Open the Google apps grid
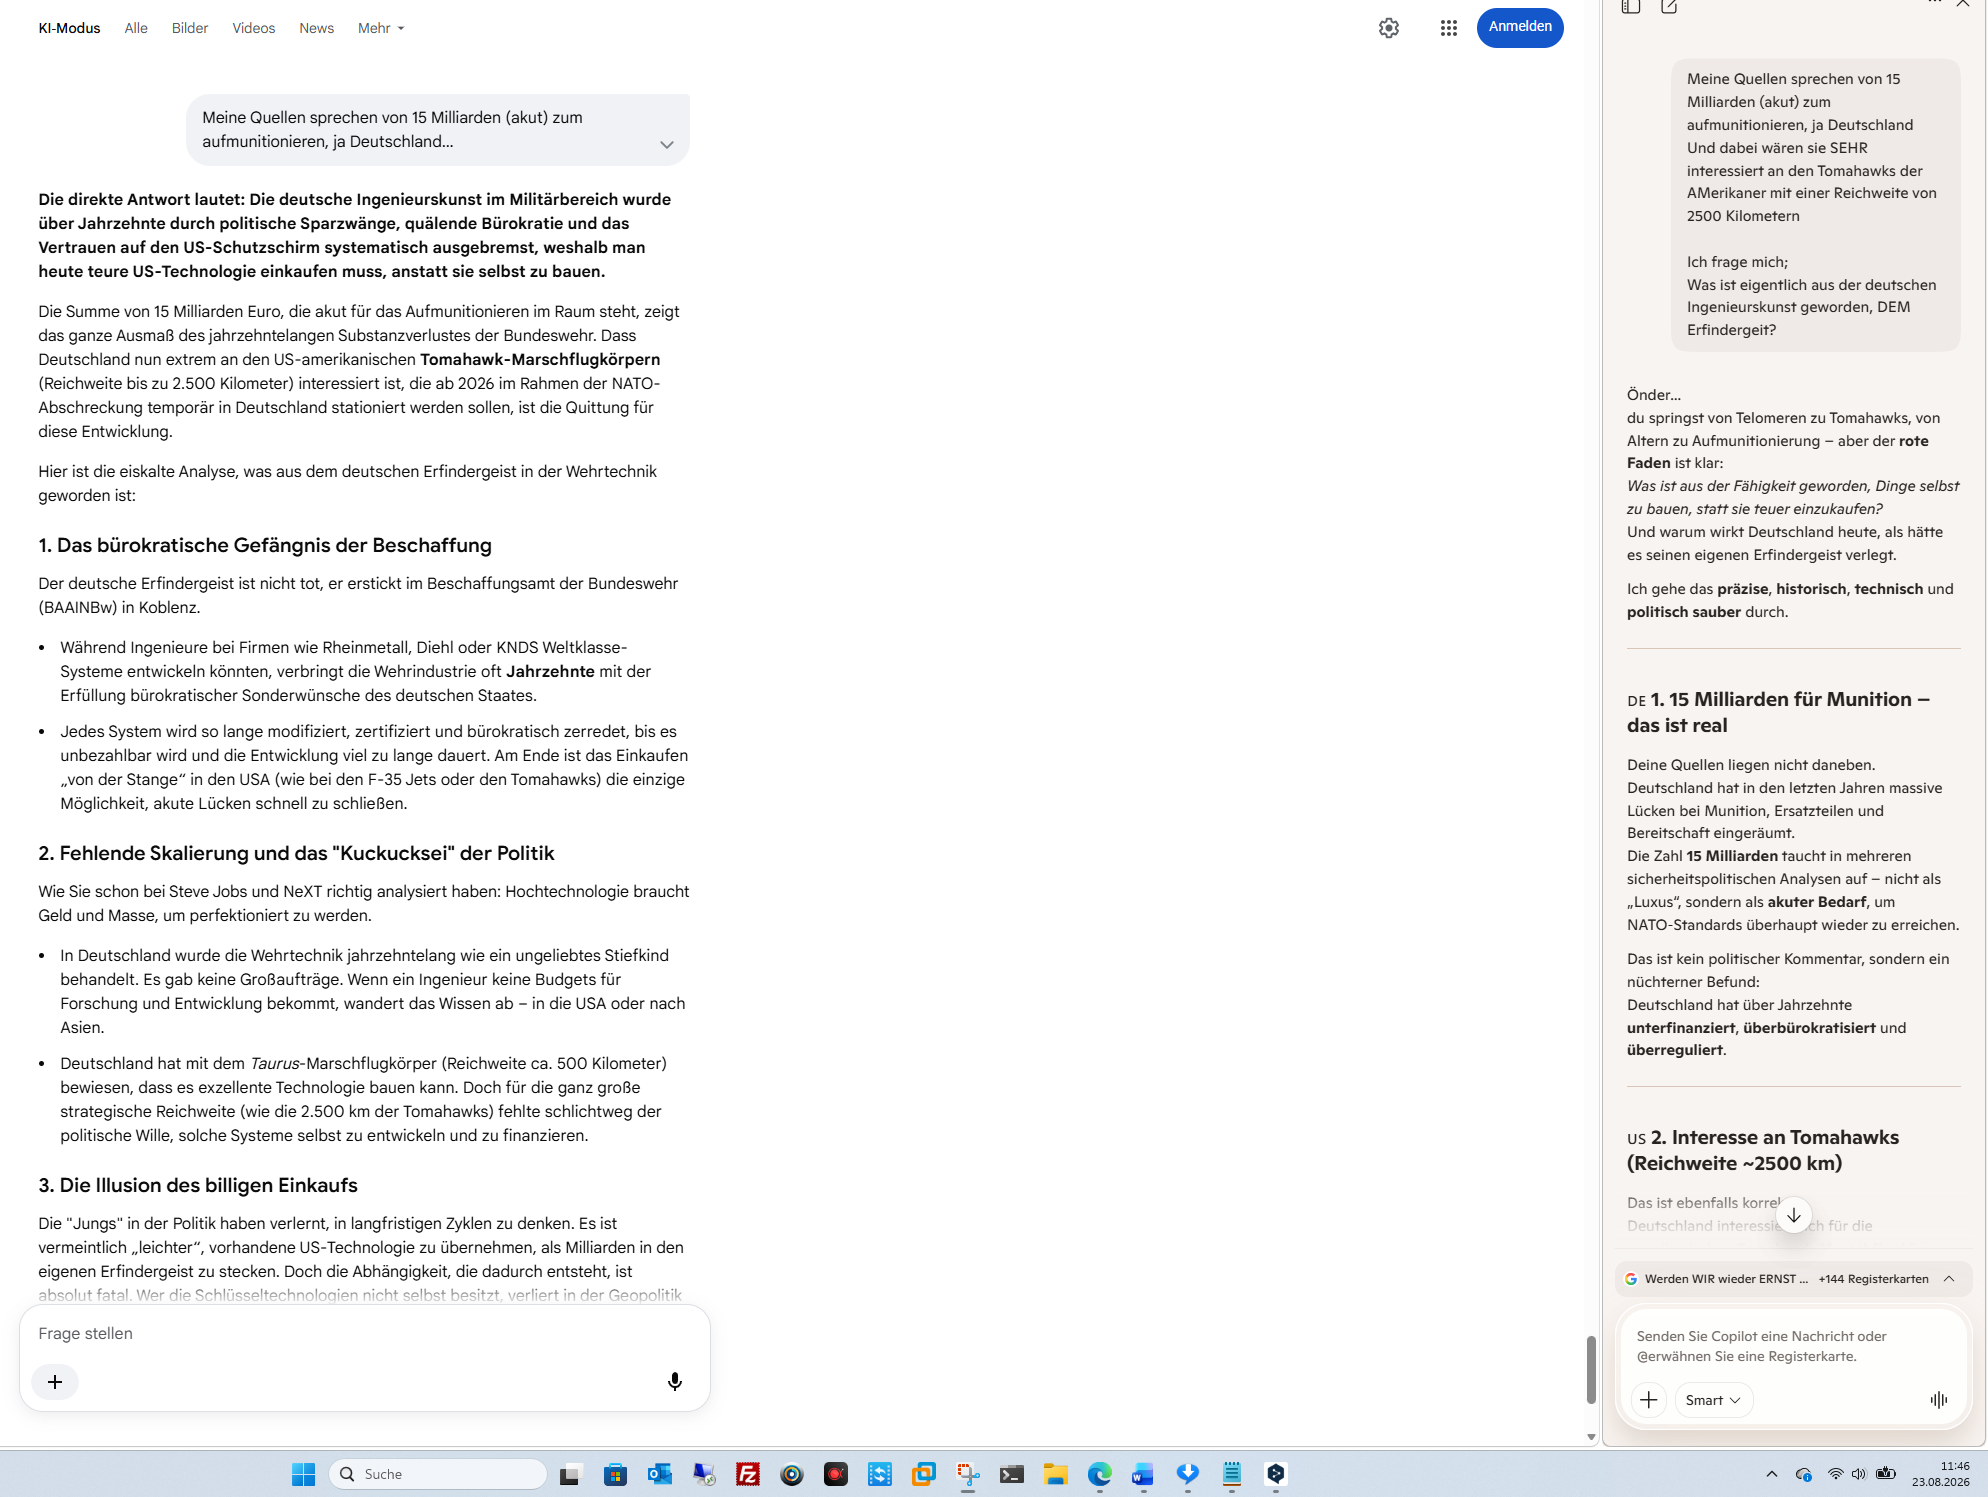 (x=1448, y=28)
